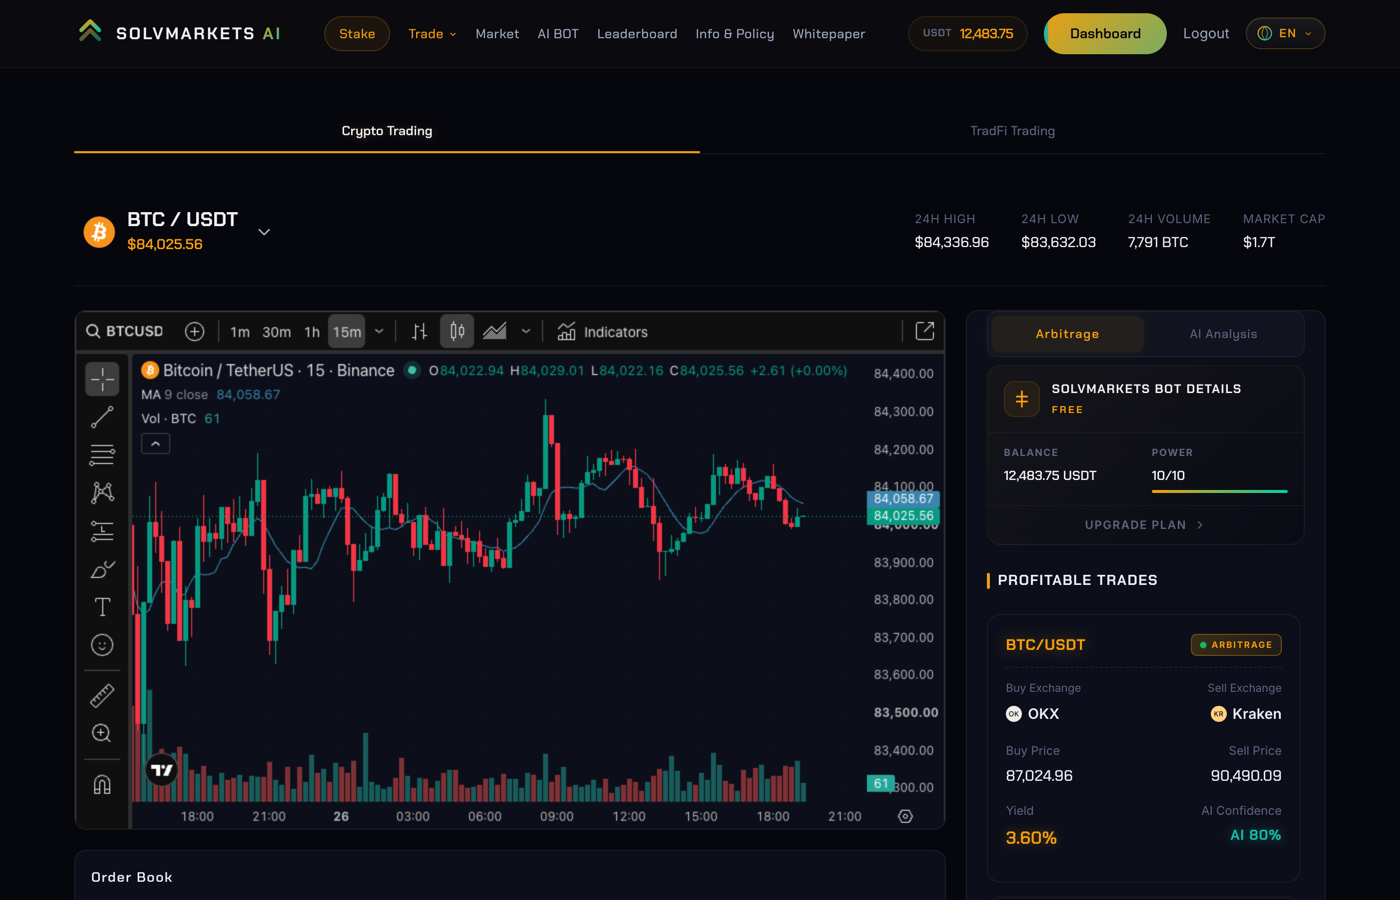Click Upgrade Plan link
The image size is (1400, 900).
(x=1145, y=525)
